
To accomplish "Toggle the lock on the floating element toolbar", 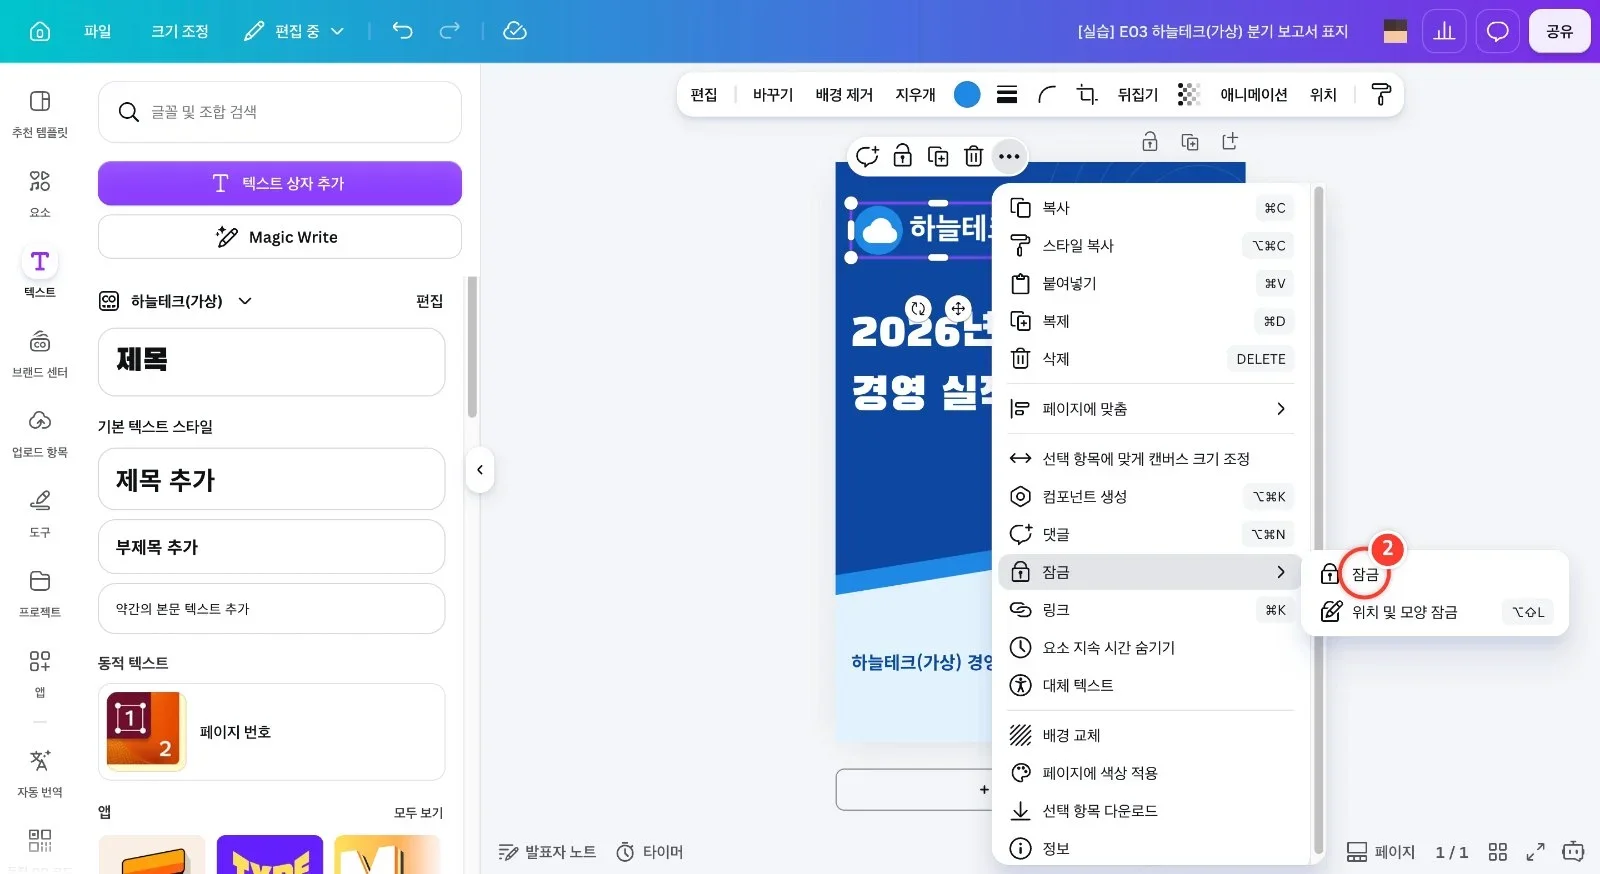I will [x=903, y=156].
